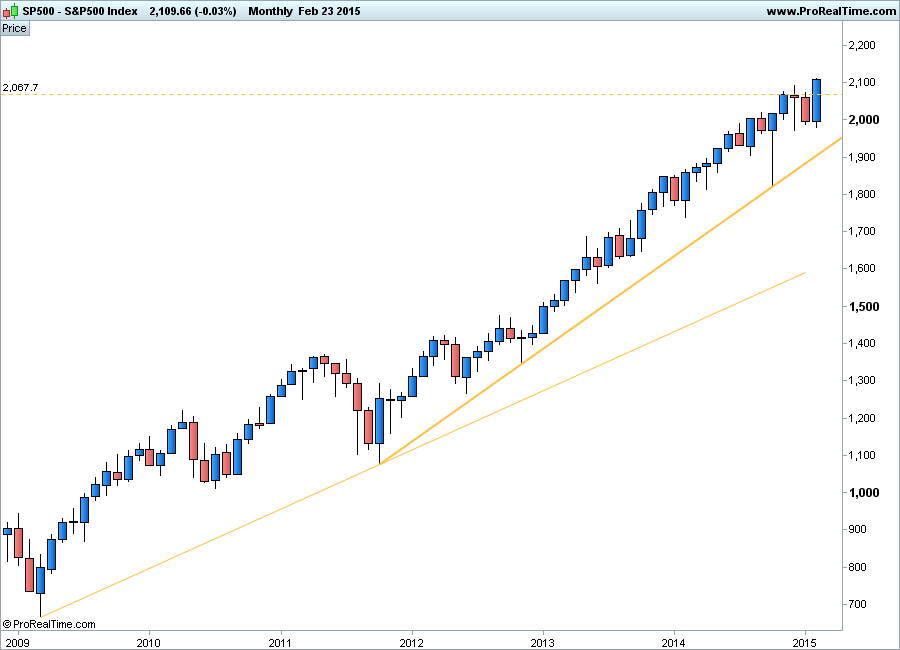The image size is (900, 650).
Task: Click the 2009 year label on time axis
Action: [x=17, y=643]
